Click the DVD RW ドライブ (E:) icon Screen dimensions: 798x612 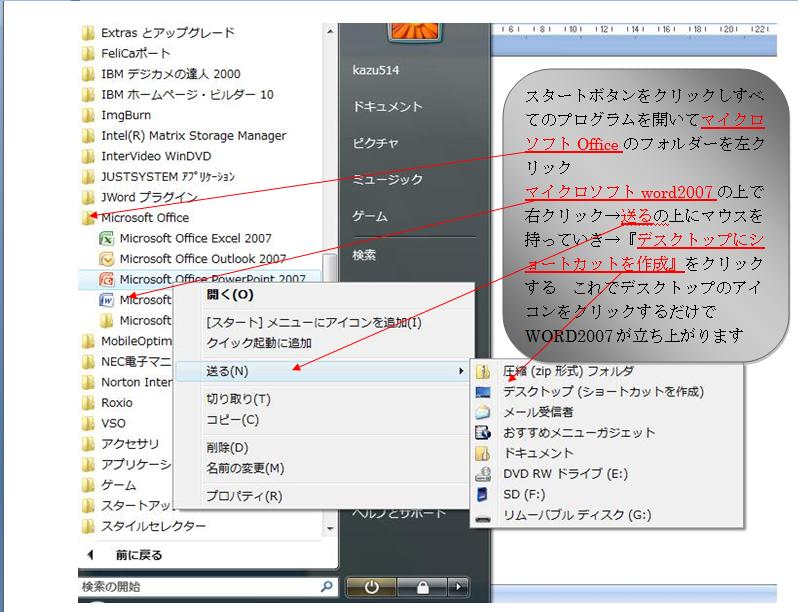click(482, 474)
